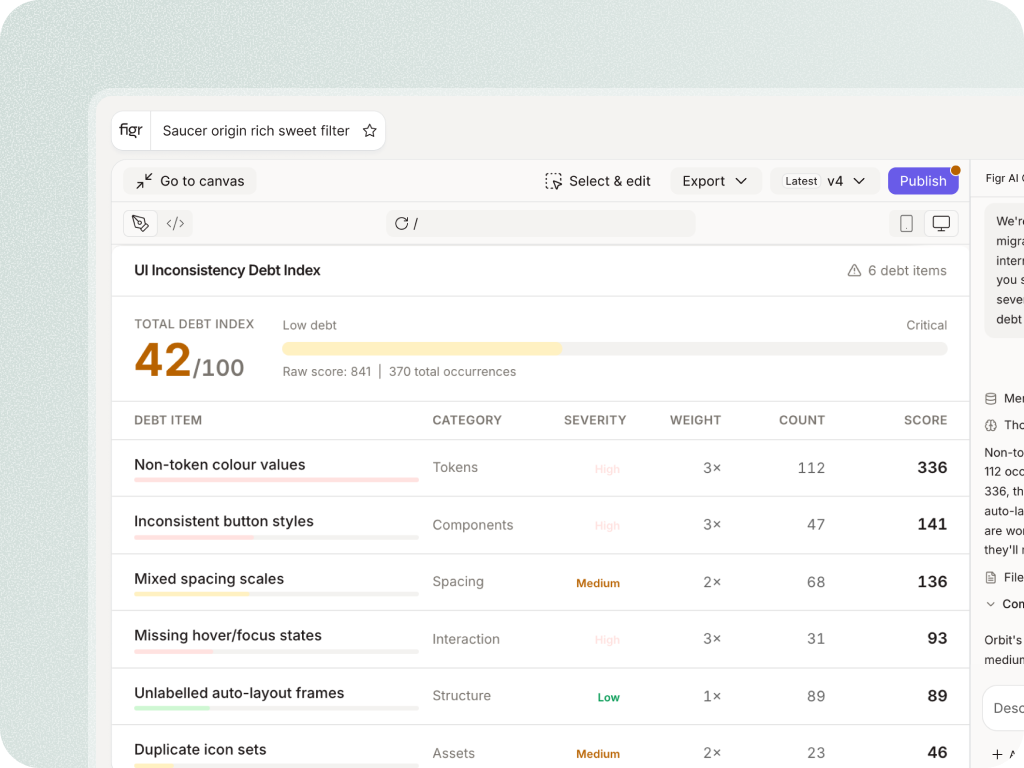Focus the chat description input field
Screen dimensions: 1024x768
[x=1004, y=708]
